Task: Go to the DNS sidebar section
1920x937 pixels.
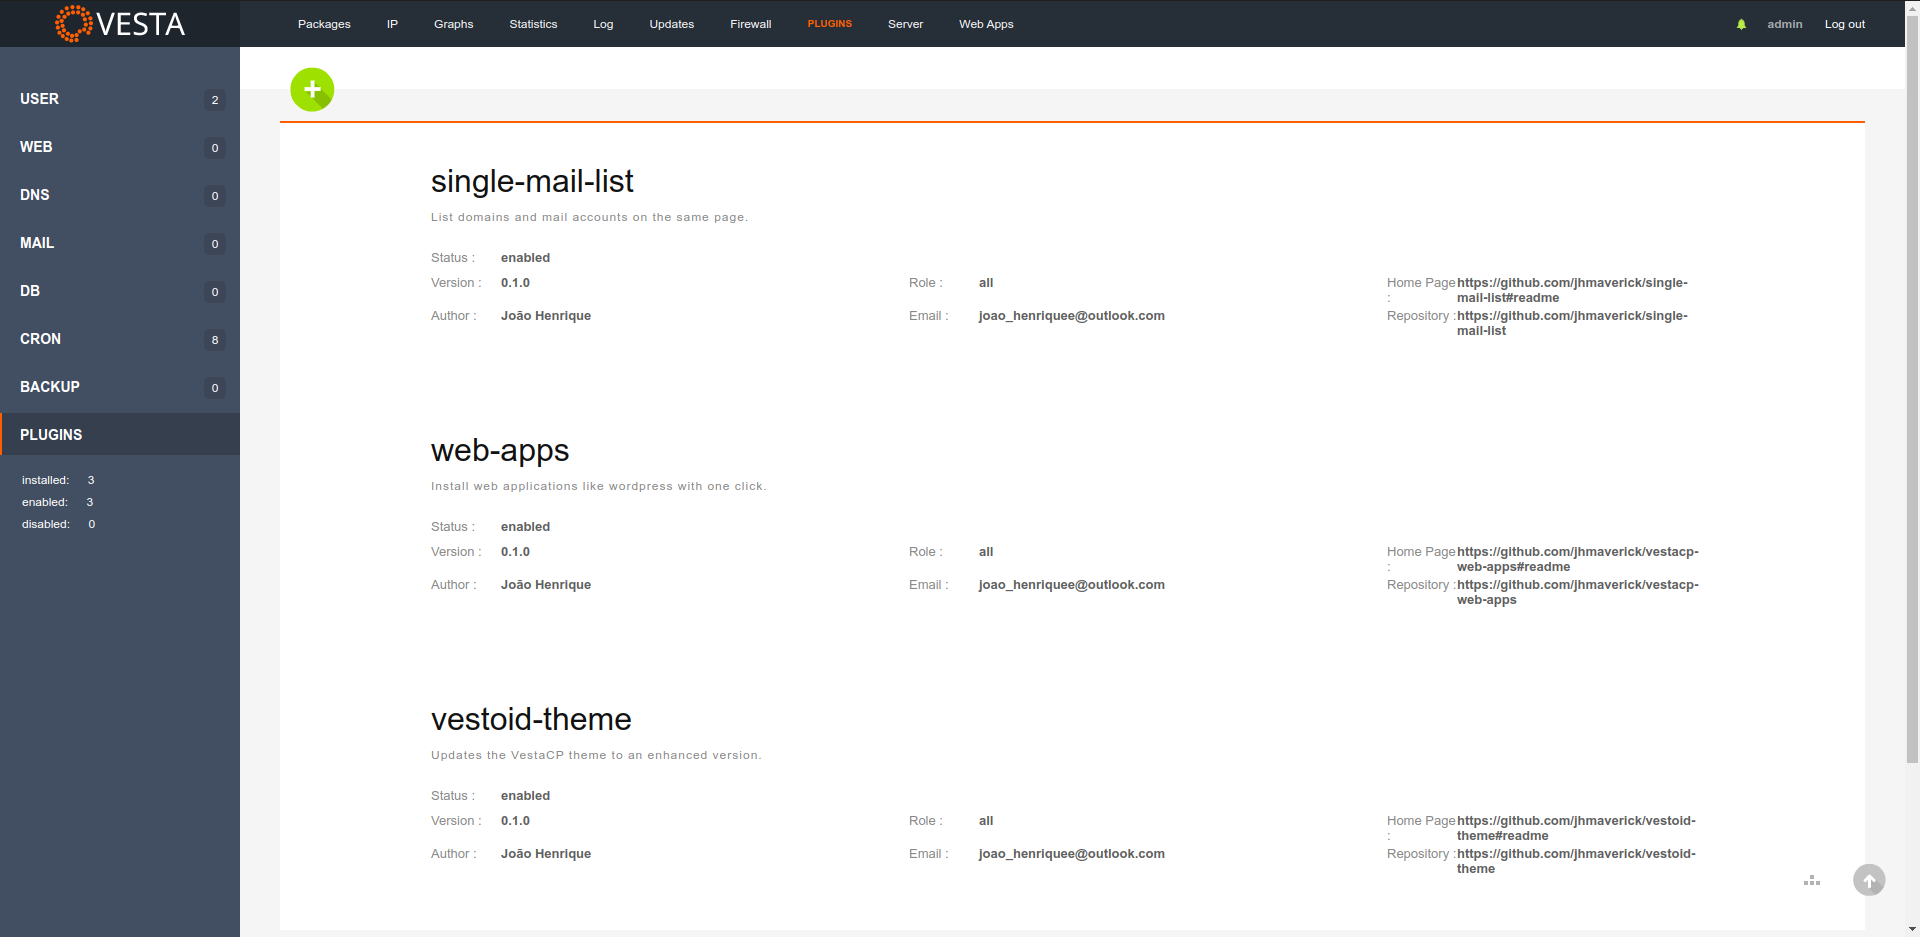Action: [120, 195]
